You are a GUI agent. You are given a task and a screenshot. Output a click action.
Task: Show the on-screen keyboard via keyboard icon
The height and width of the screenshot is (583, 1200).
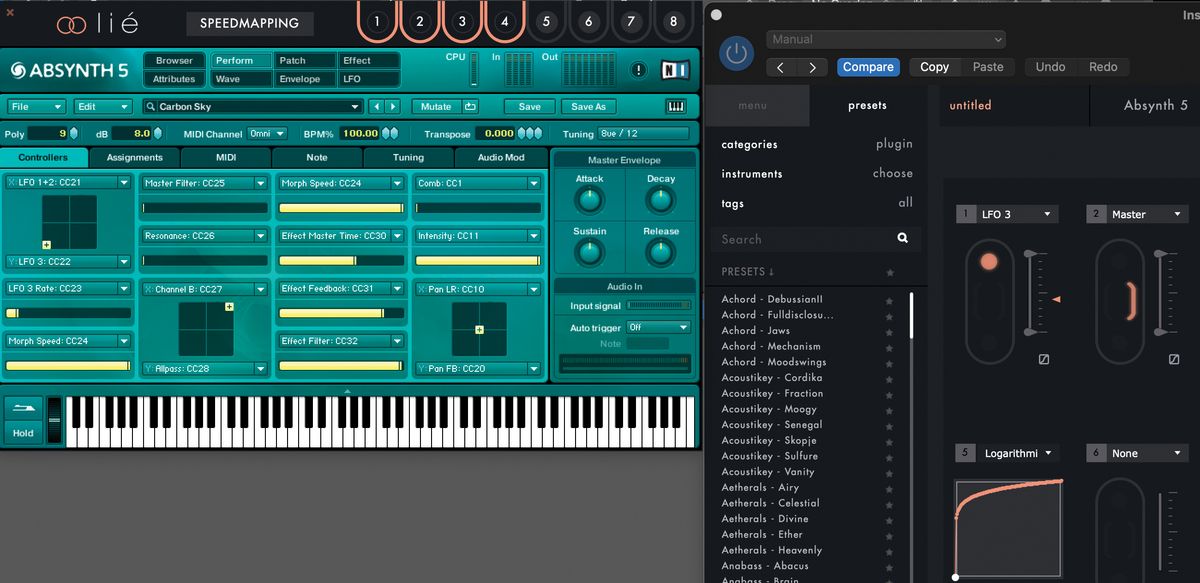coord(675,107)
